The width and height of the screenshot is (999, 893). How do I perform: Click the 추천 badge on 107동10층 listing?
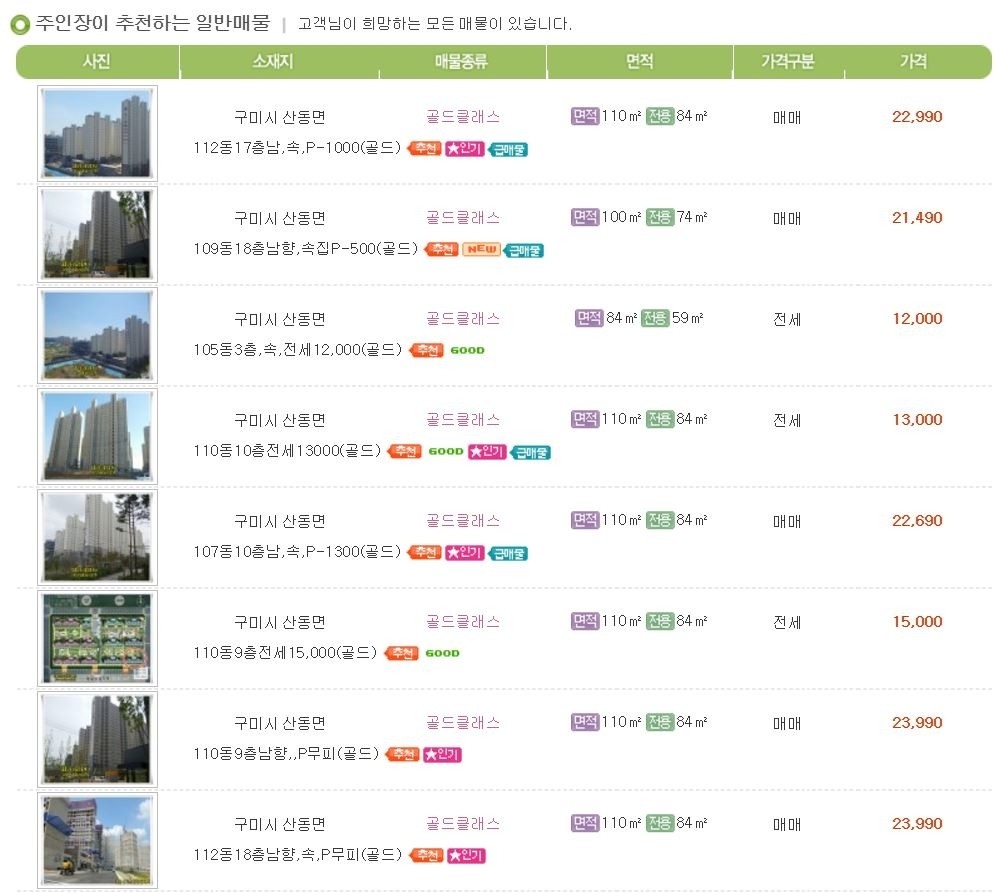point(424,552)
